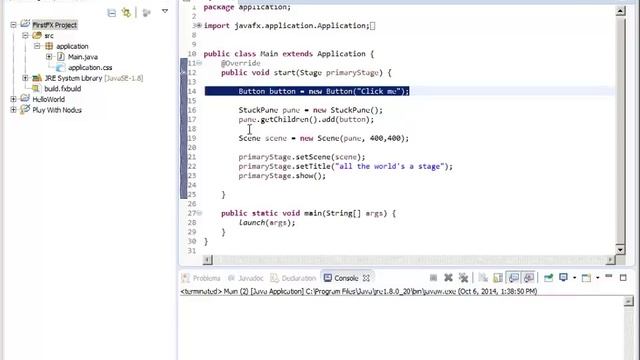This screenshot has width=640, height=360.
Task: Click the Open Console icon
Action: pos(586,278)
